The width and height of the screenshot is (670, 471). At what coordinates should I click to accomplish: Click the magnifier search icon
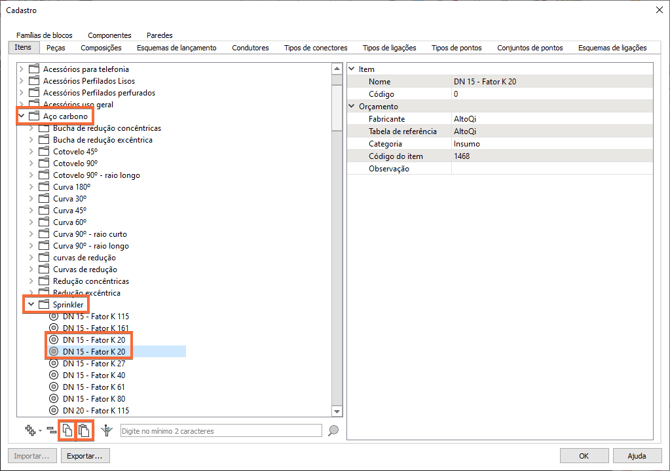click(334, 431)
